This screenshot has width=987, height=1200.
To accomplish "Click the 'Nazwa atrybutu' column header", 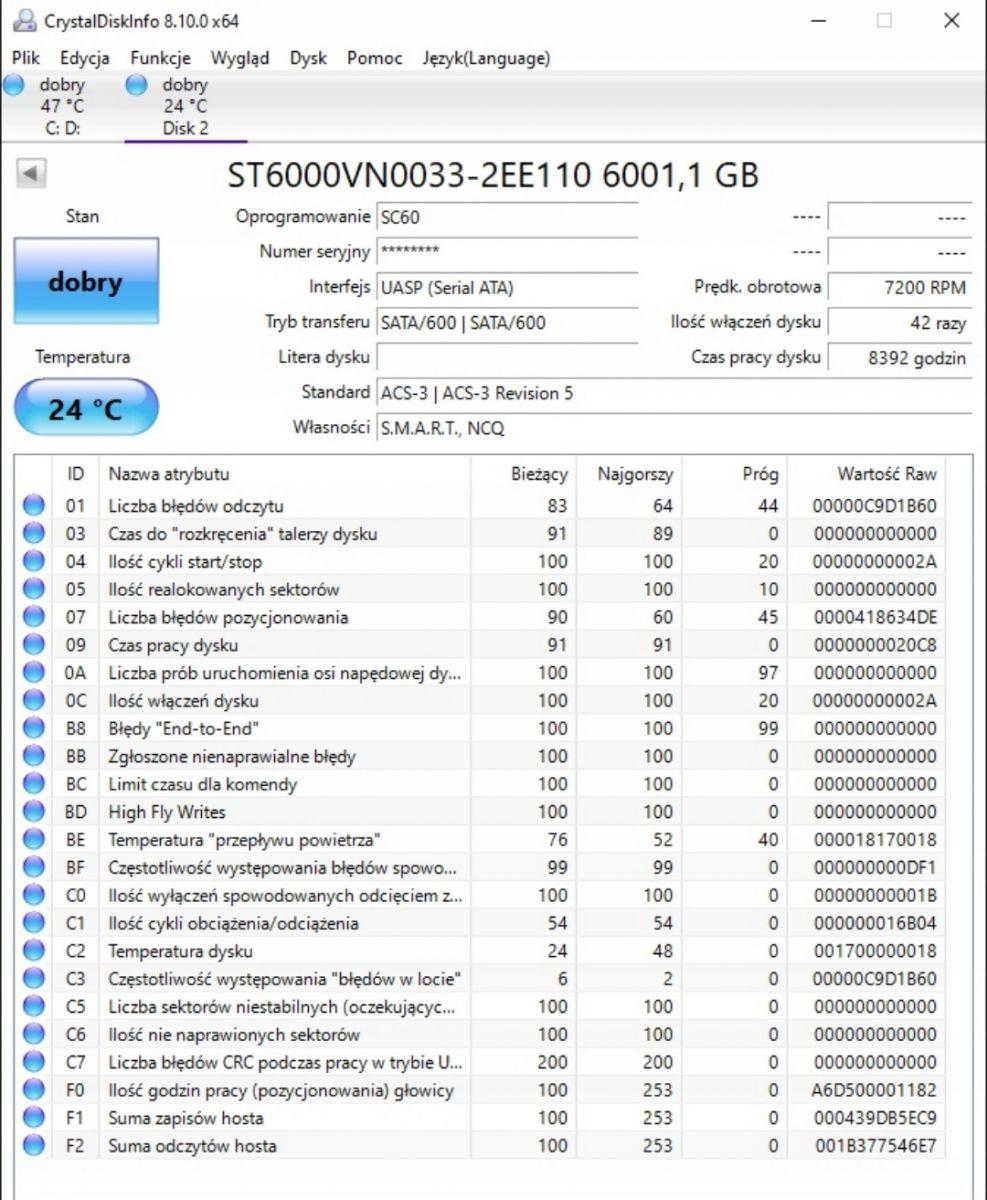I will pyautogui.click(x=285, y=474).
